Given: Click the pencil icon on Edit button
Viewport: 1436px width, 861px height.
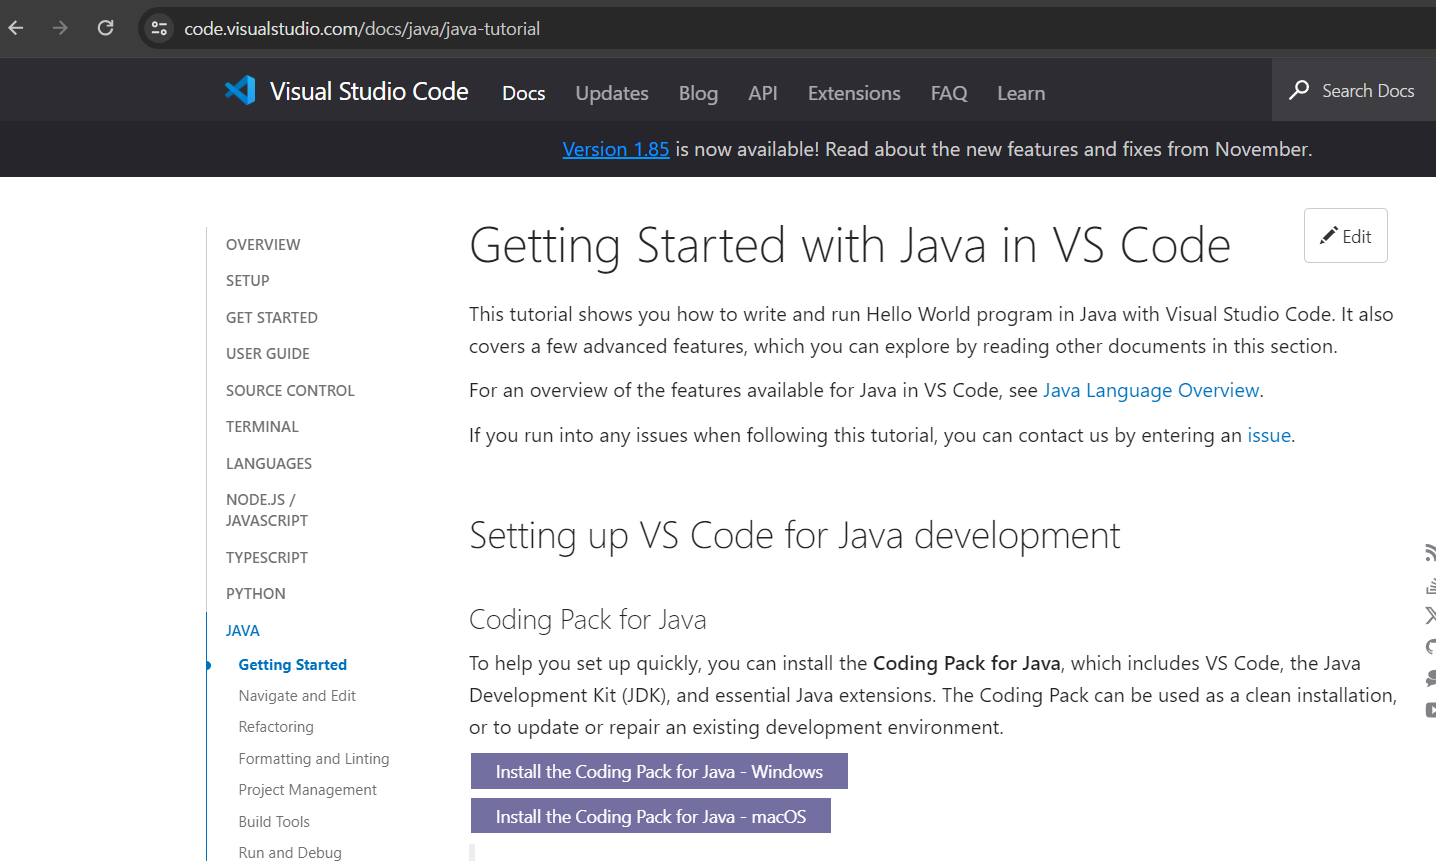Looking at the screenshot, I should (1329, 236).
